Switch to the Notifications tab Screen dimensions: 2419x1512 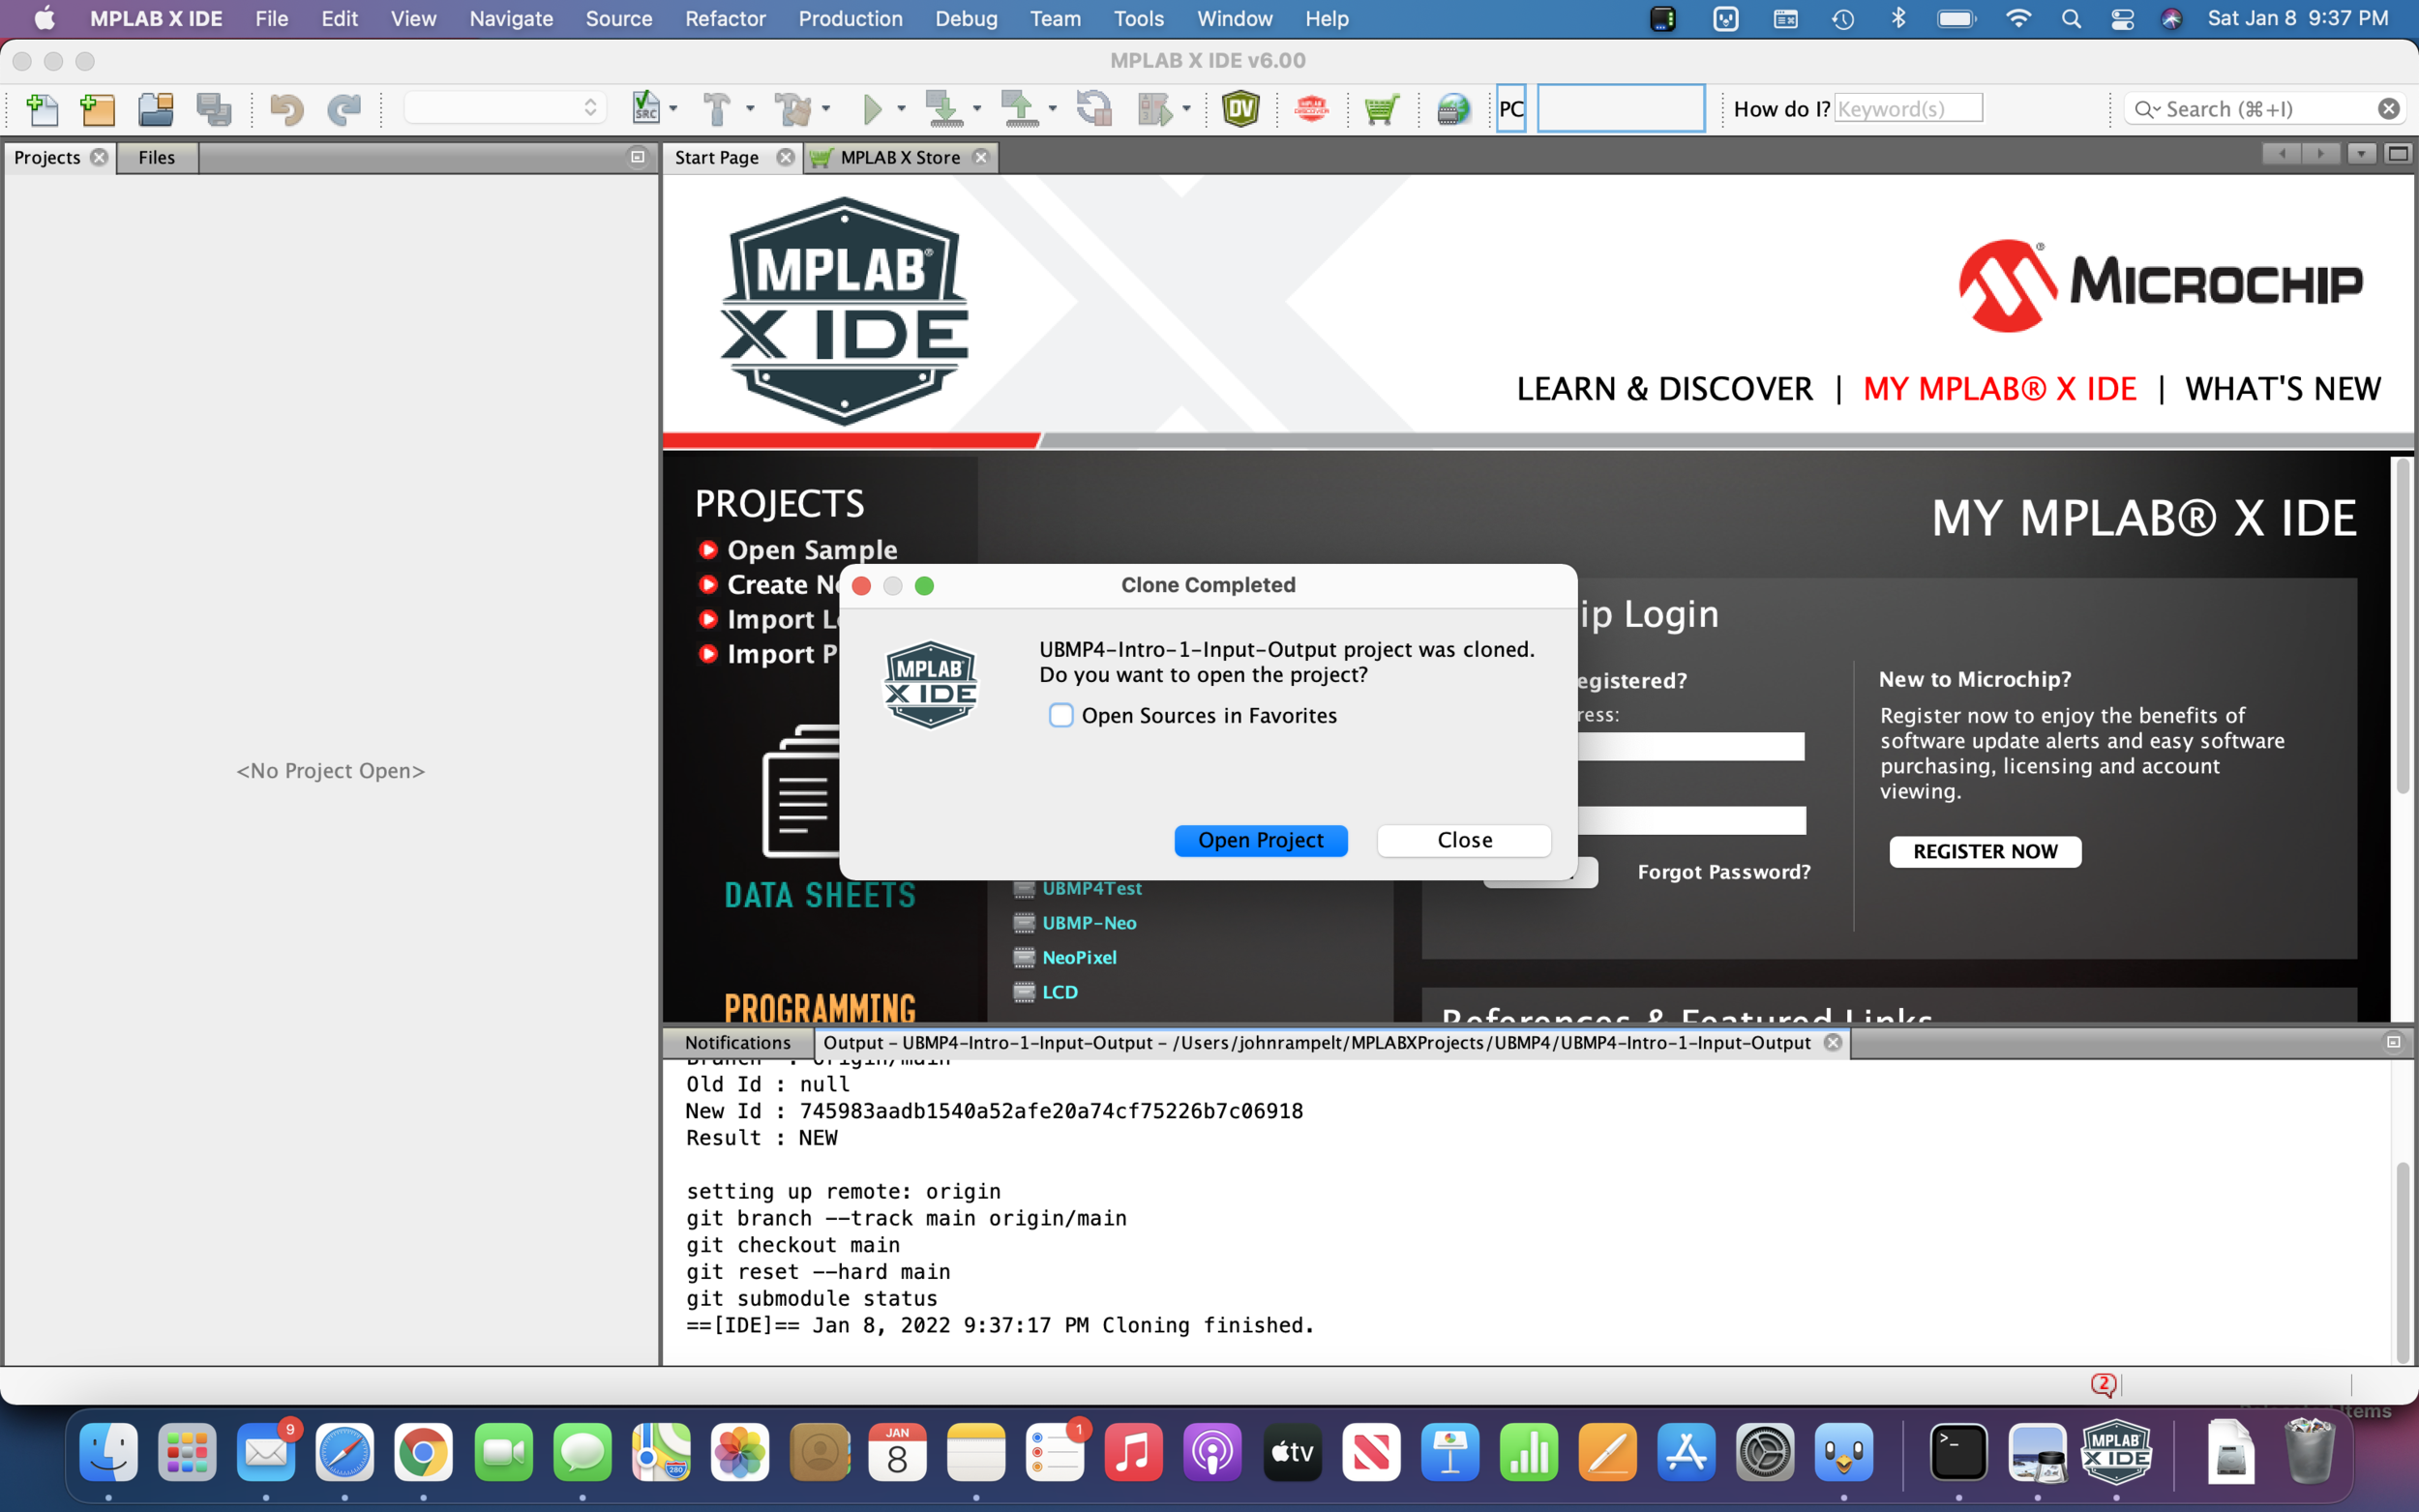(x=737, y=1042)
